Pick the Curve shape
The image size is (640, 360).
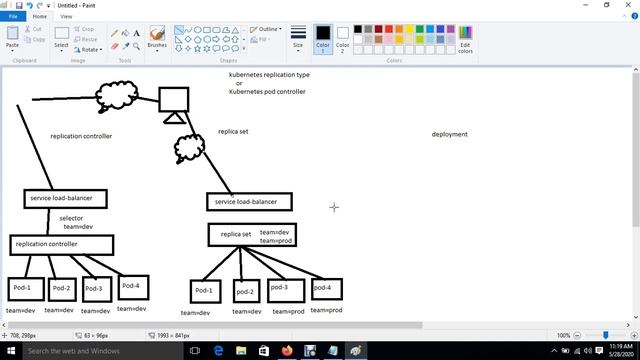[x=188, y=30]
